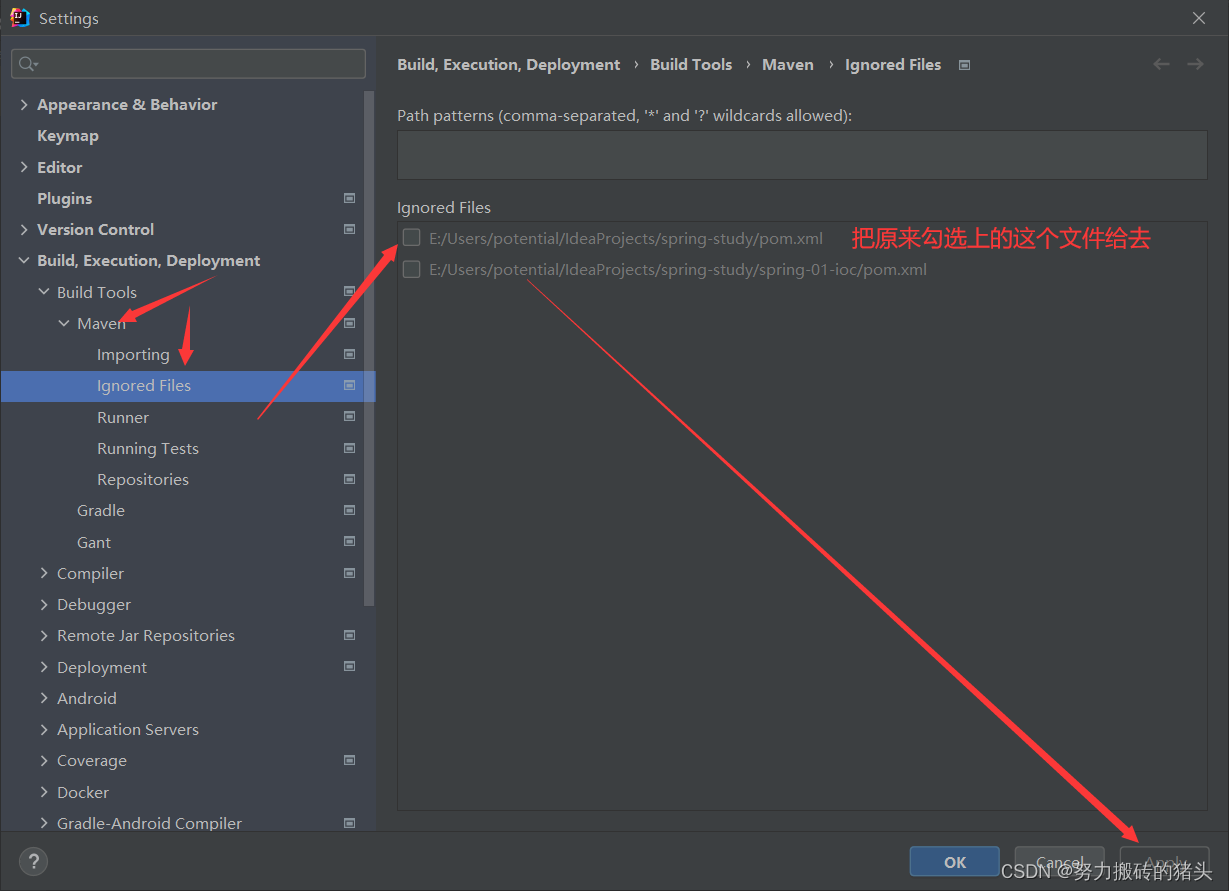Click project-level icon on Gradle-Android Compiler row
This screenshot has width=1229, height=891.
(349, 823)
